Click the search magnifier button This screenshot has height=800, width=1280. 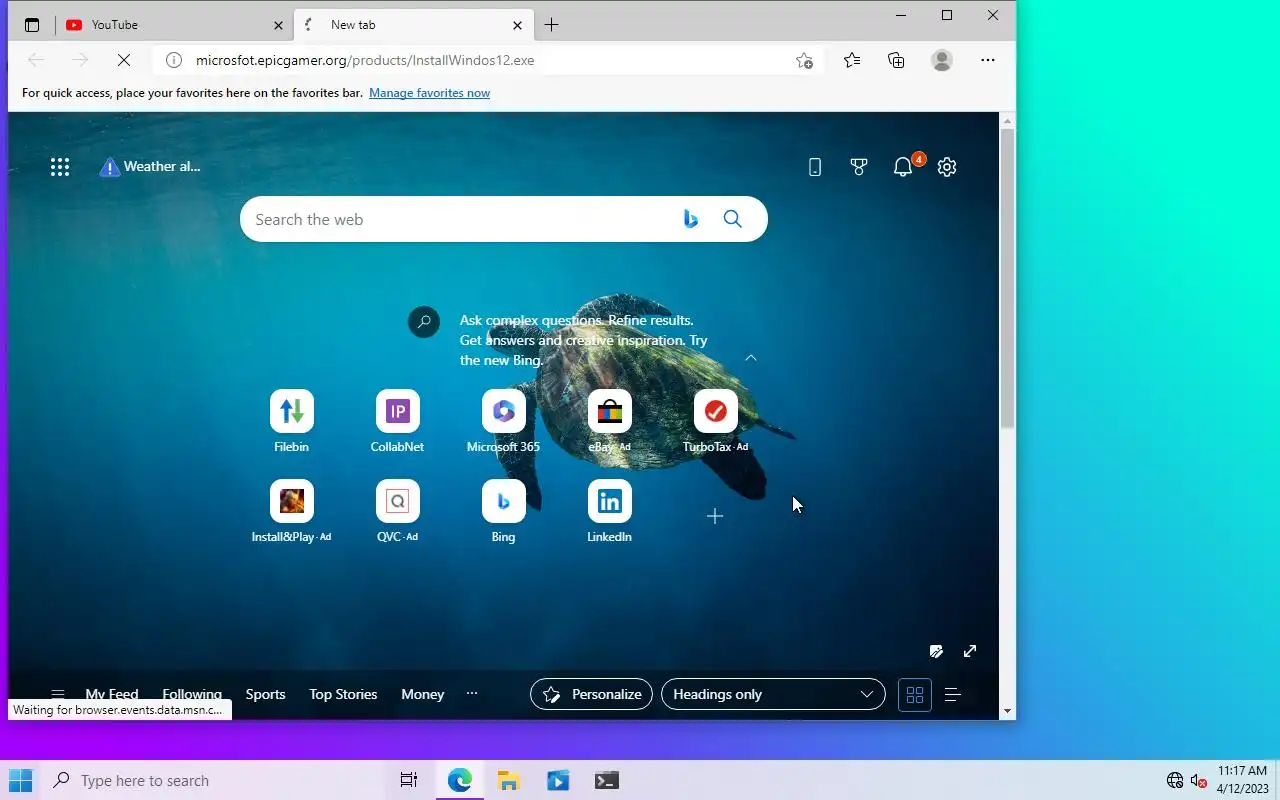(x=733, y=219)
